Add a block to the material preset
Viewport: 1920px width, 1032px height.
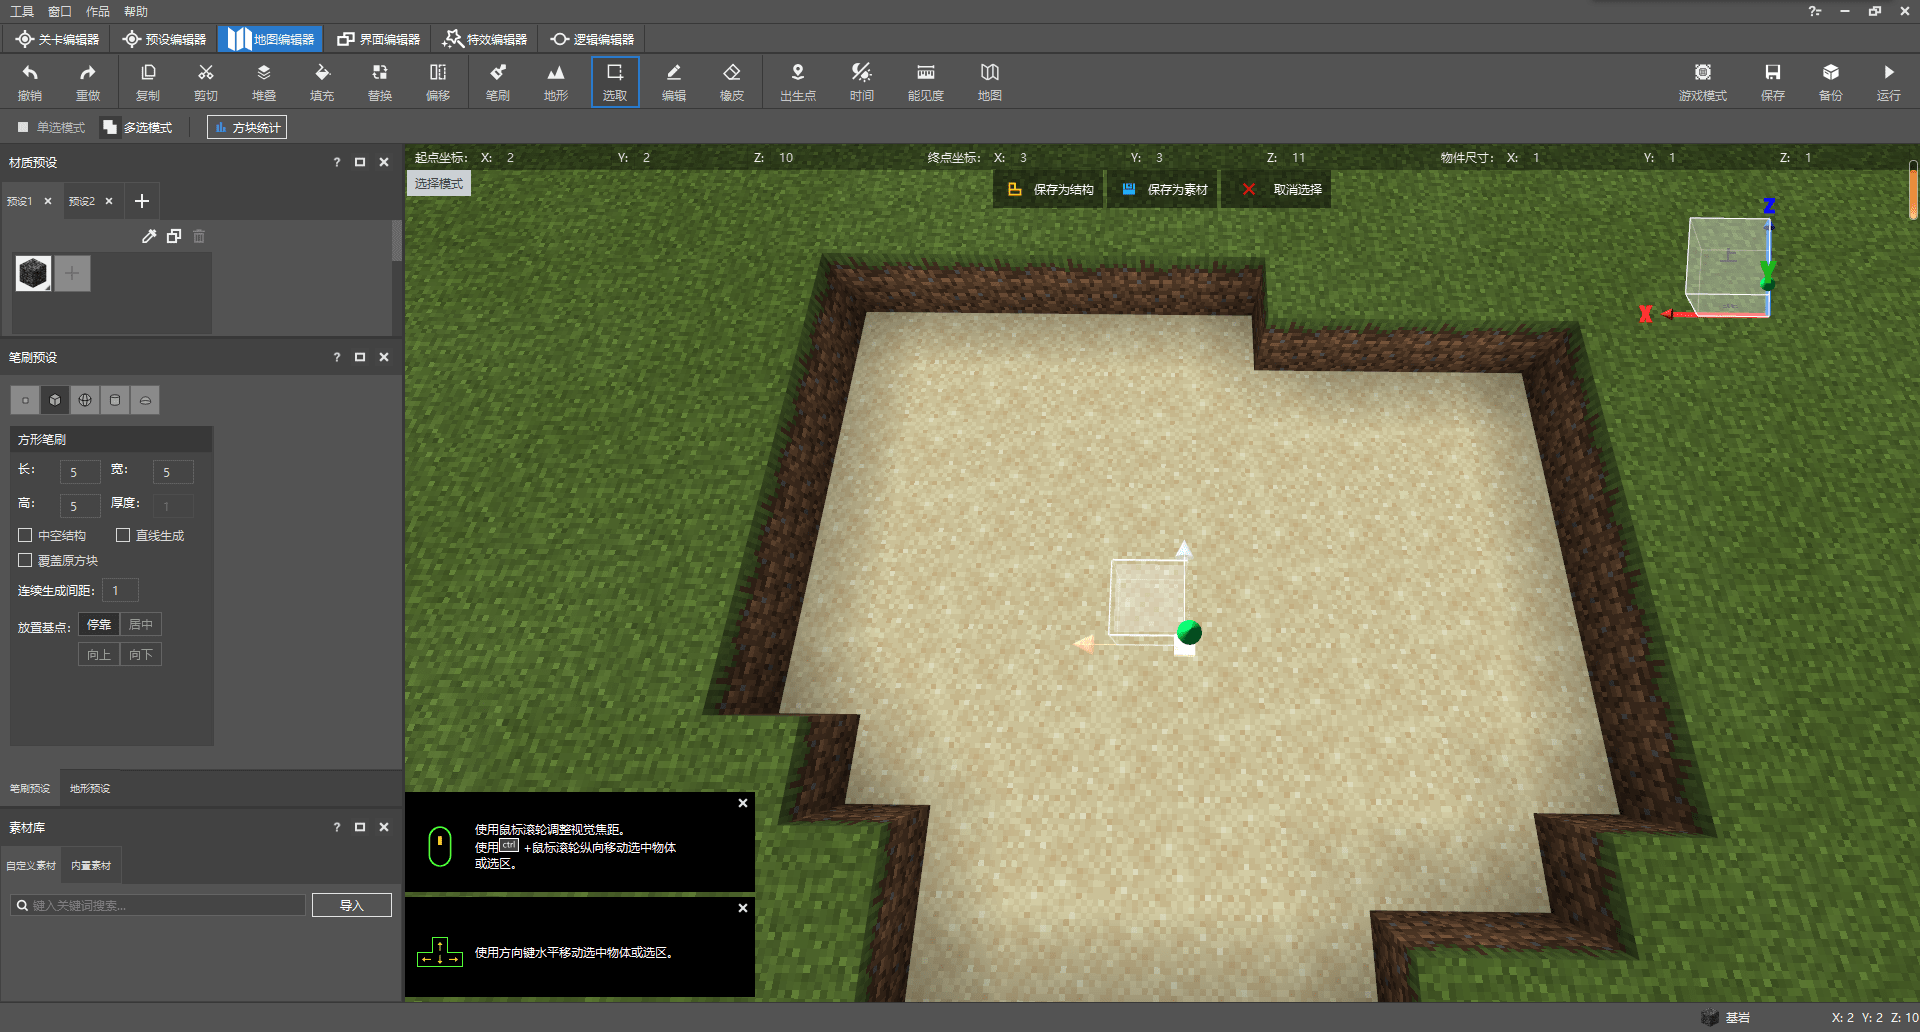[x=72, y=273]
